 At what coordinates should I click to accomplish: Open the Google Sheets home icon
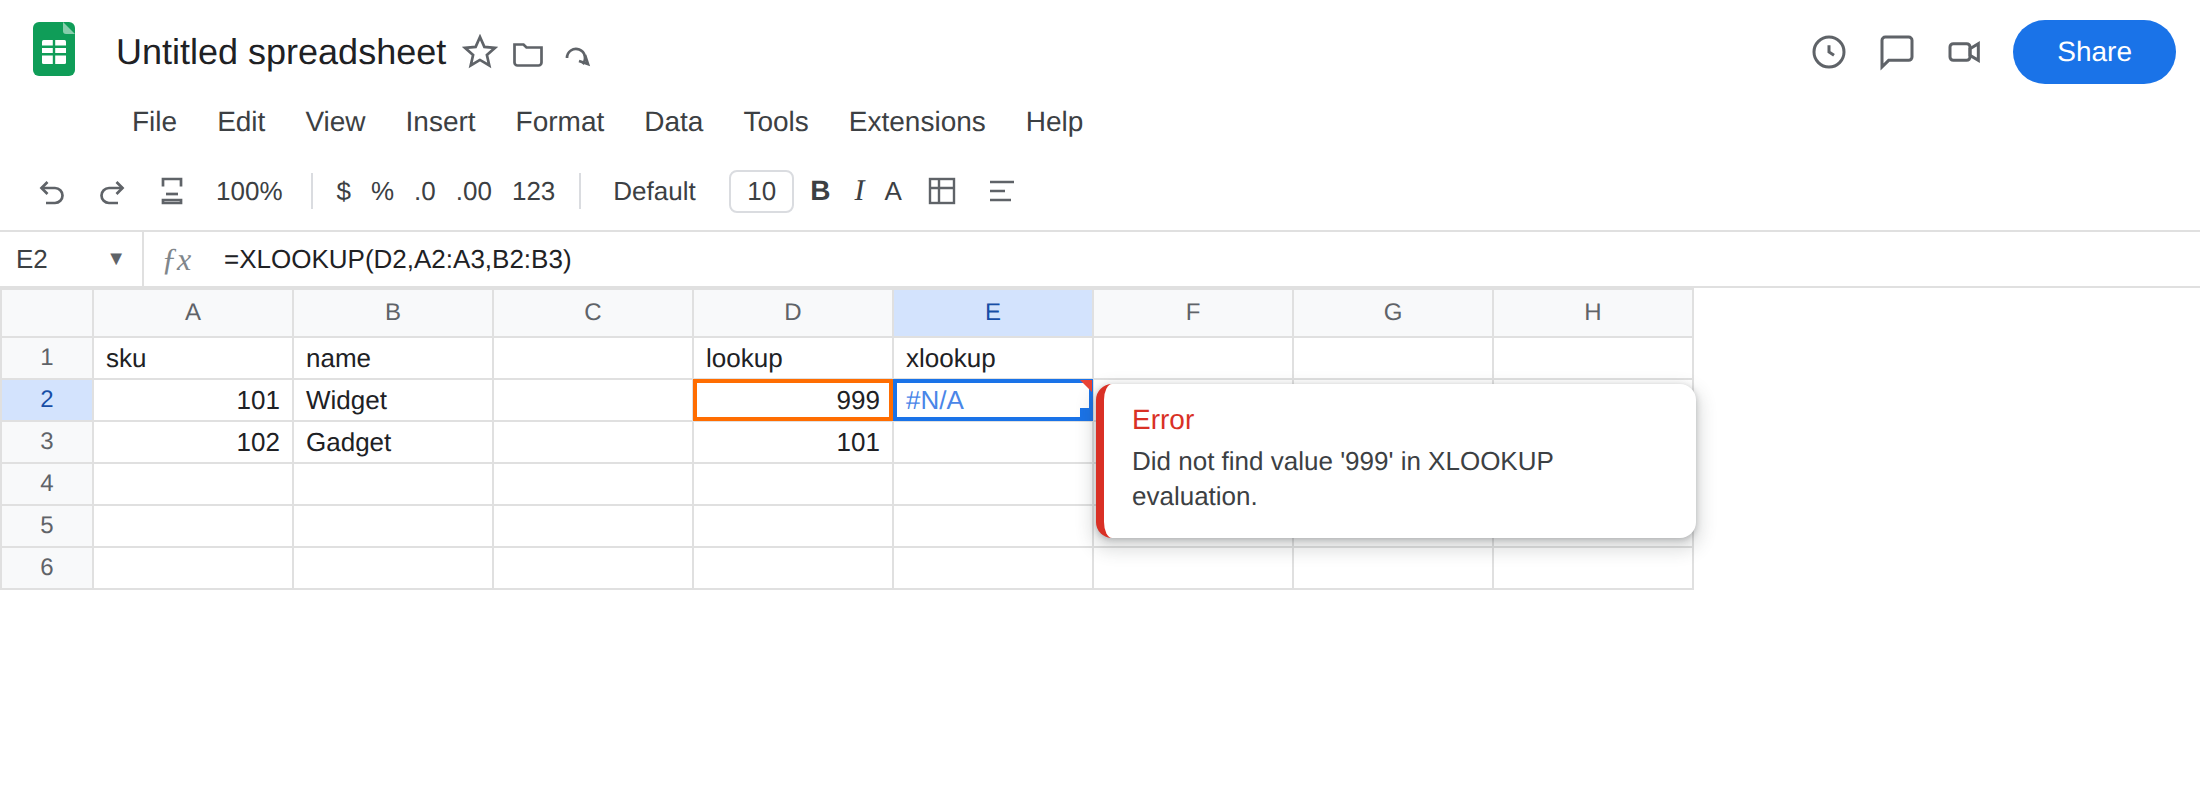click(x=54, y=50)
